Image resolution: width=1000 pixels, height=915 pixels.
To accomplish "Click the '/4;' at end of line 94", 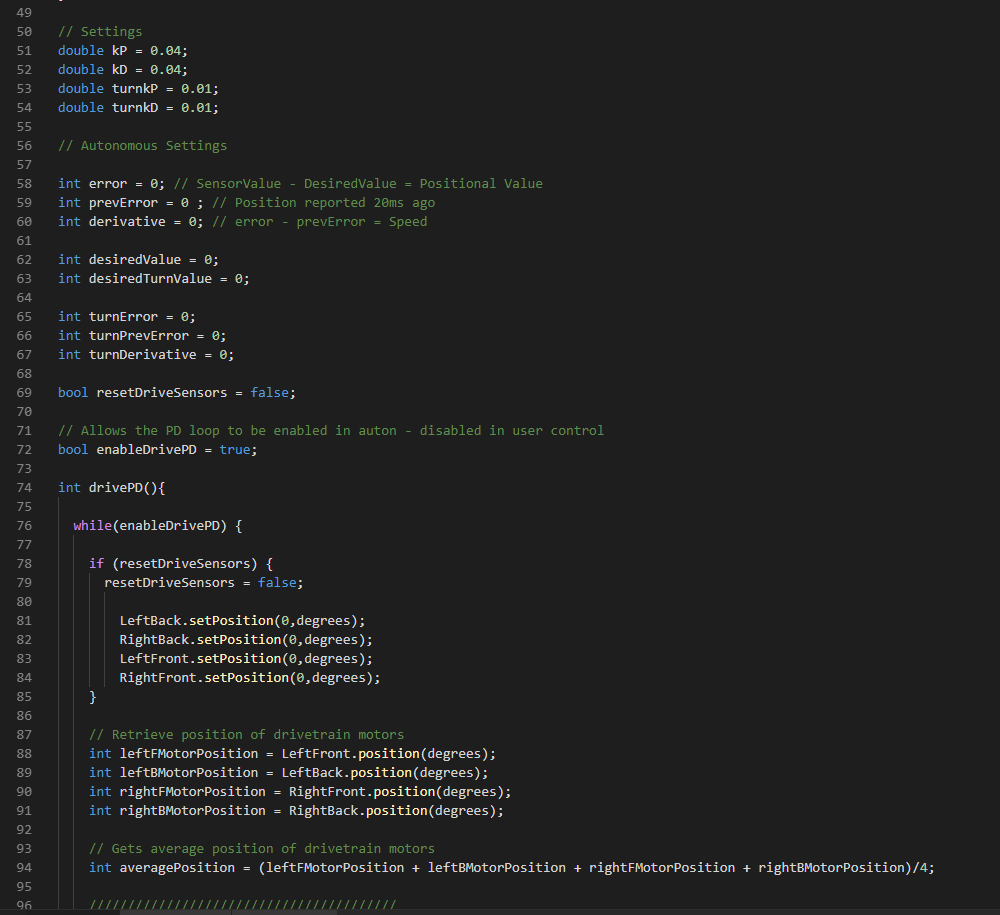I will [x=924, y=868].
